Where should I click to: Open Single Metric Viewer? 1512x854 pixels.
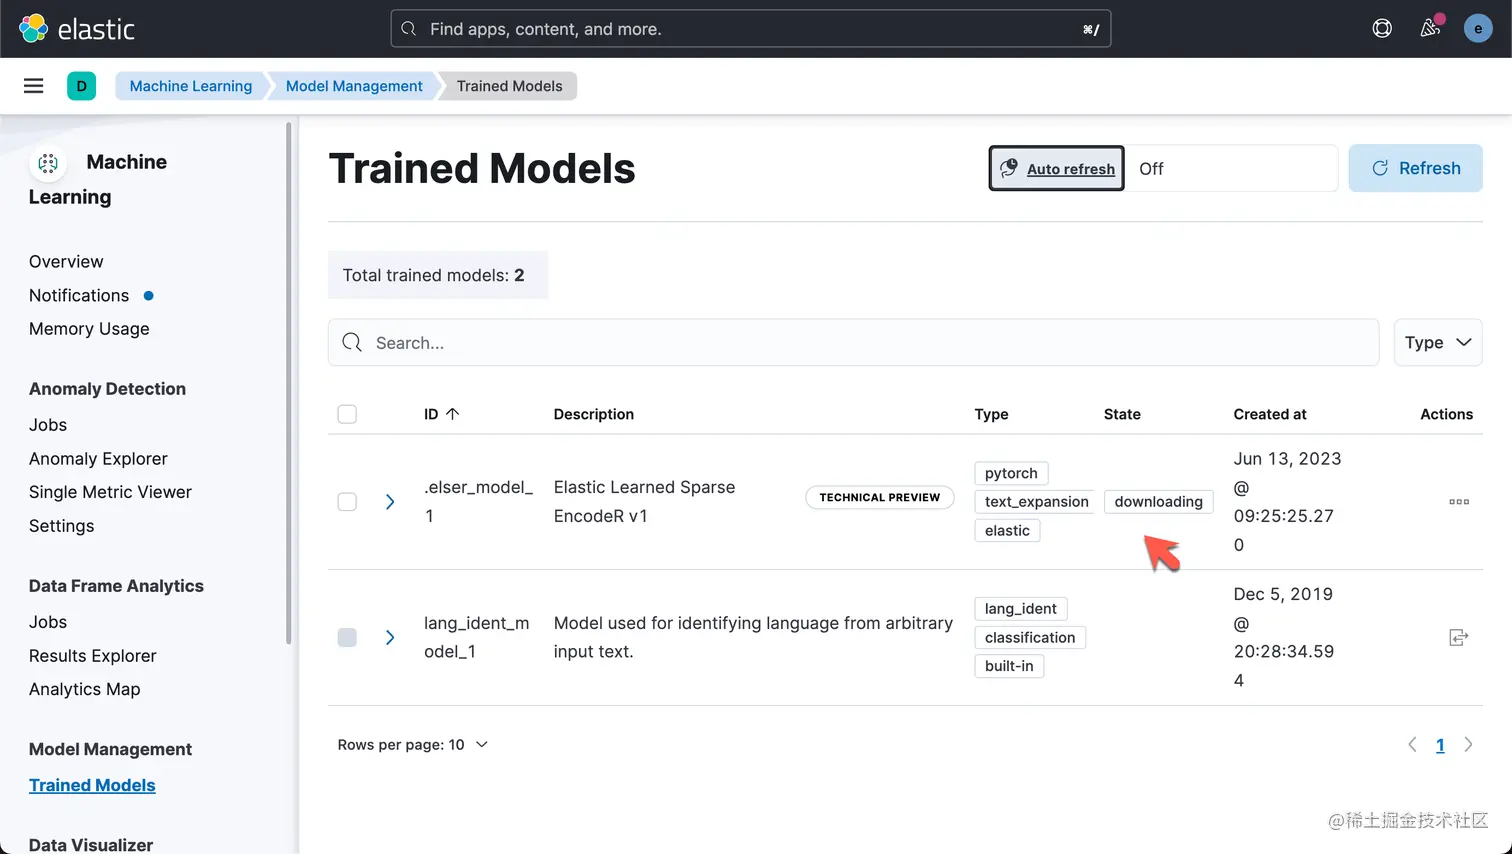(110, 492)
